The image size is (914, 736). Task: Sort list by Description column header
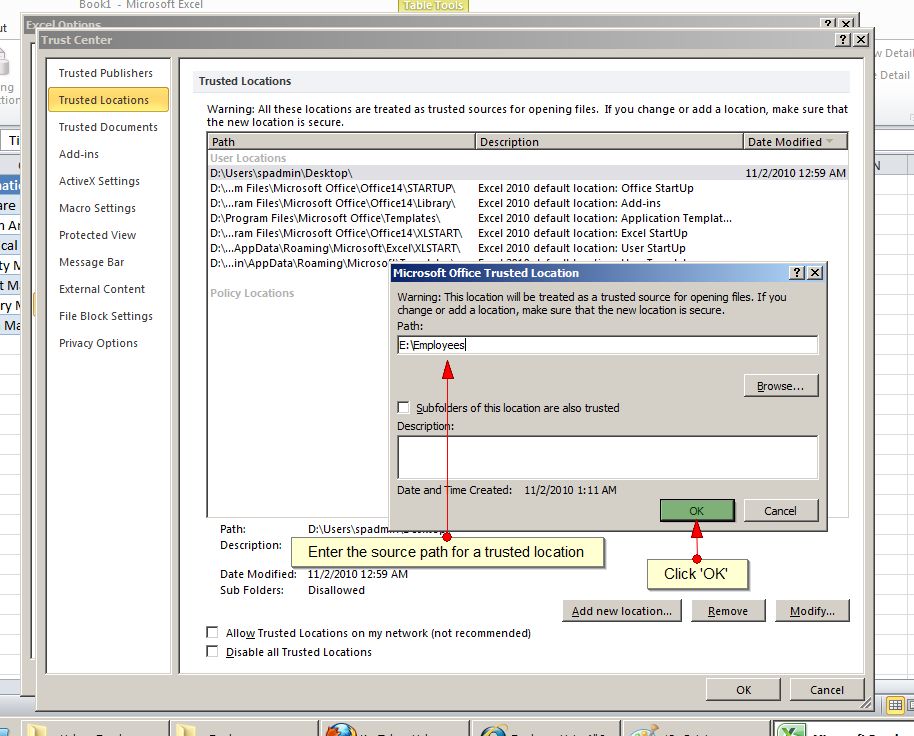point(609,142)
